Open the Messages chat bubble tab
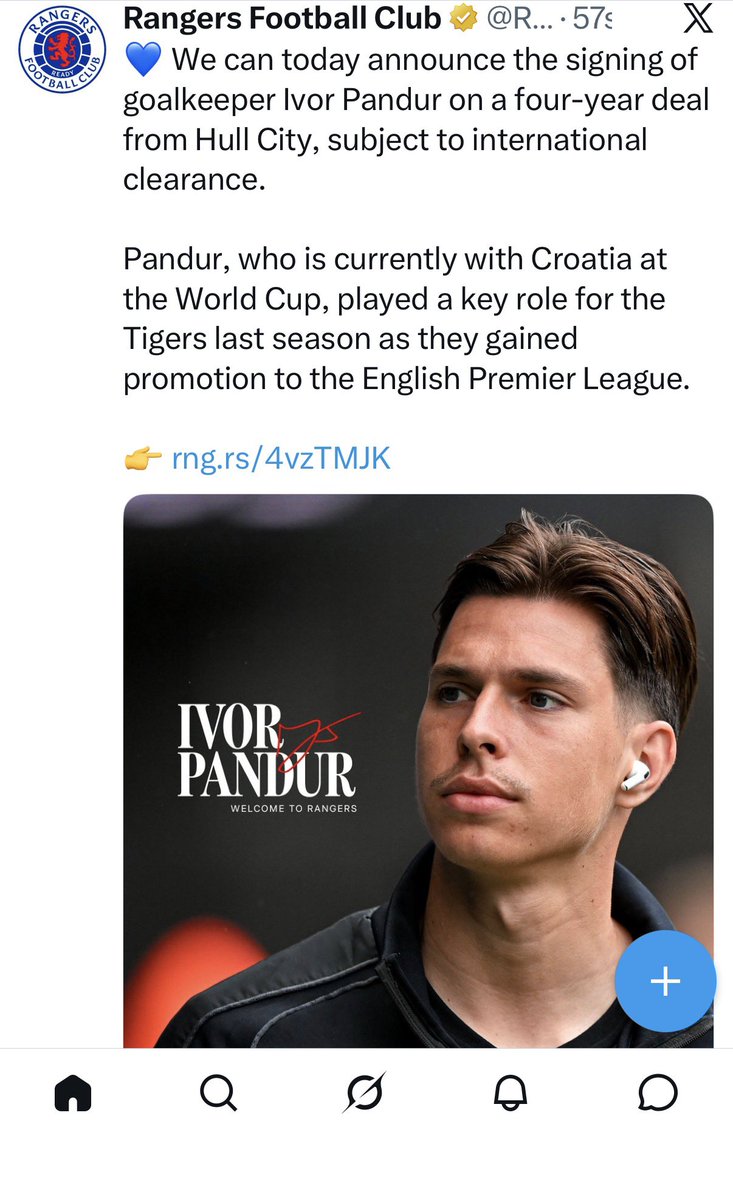This screenshot has height=1200, width=733. (x=658, y=1093)
